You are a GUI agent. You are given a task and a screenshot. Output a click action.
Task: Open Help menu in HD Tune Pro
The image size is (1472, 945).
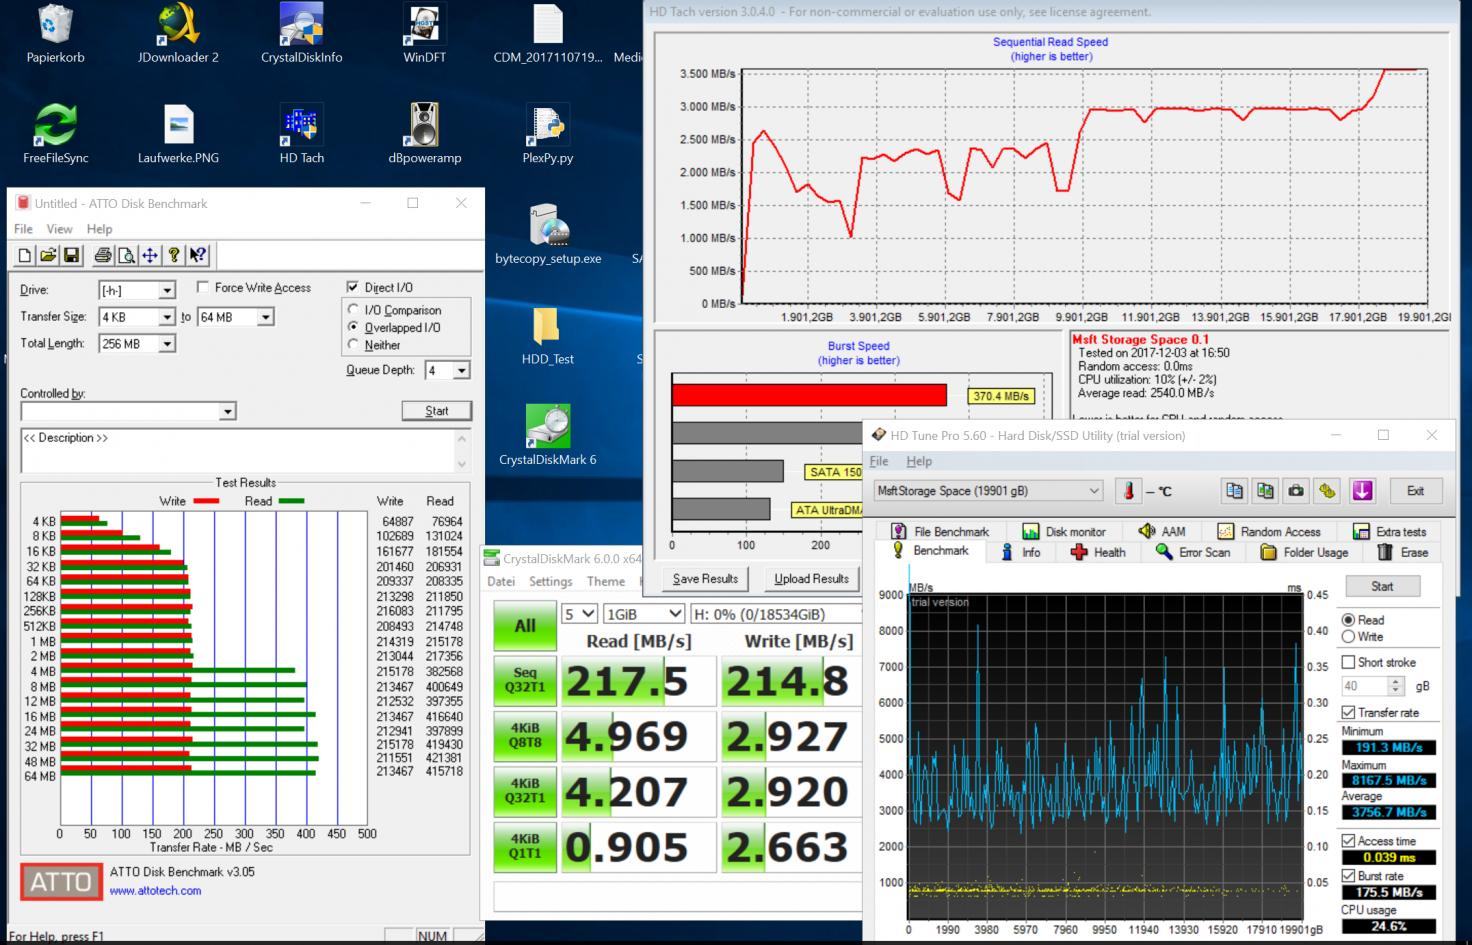click(919, 461)
